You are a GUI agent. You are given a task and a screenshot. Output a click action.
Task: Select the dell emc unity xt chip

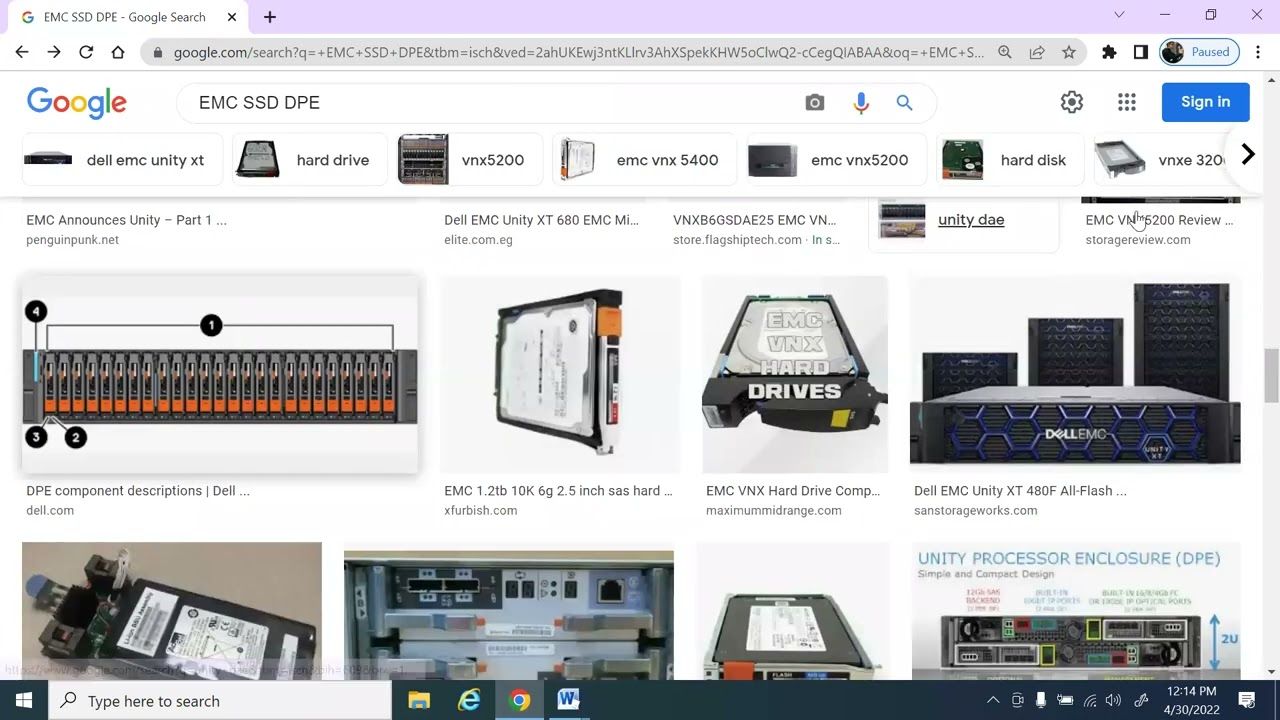click(x=121, y=160)
